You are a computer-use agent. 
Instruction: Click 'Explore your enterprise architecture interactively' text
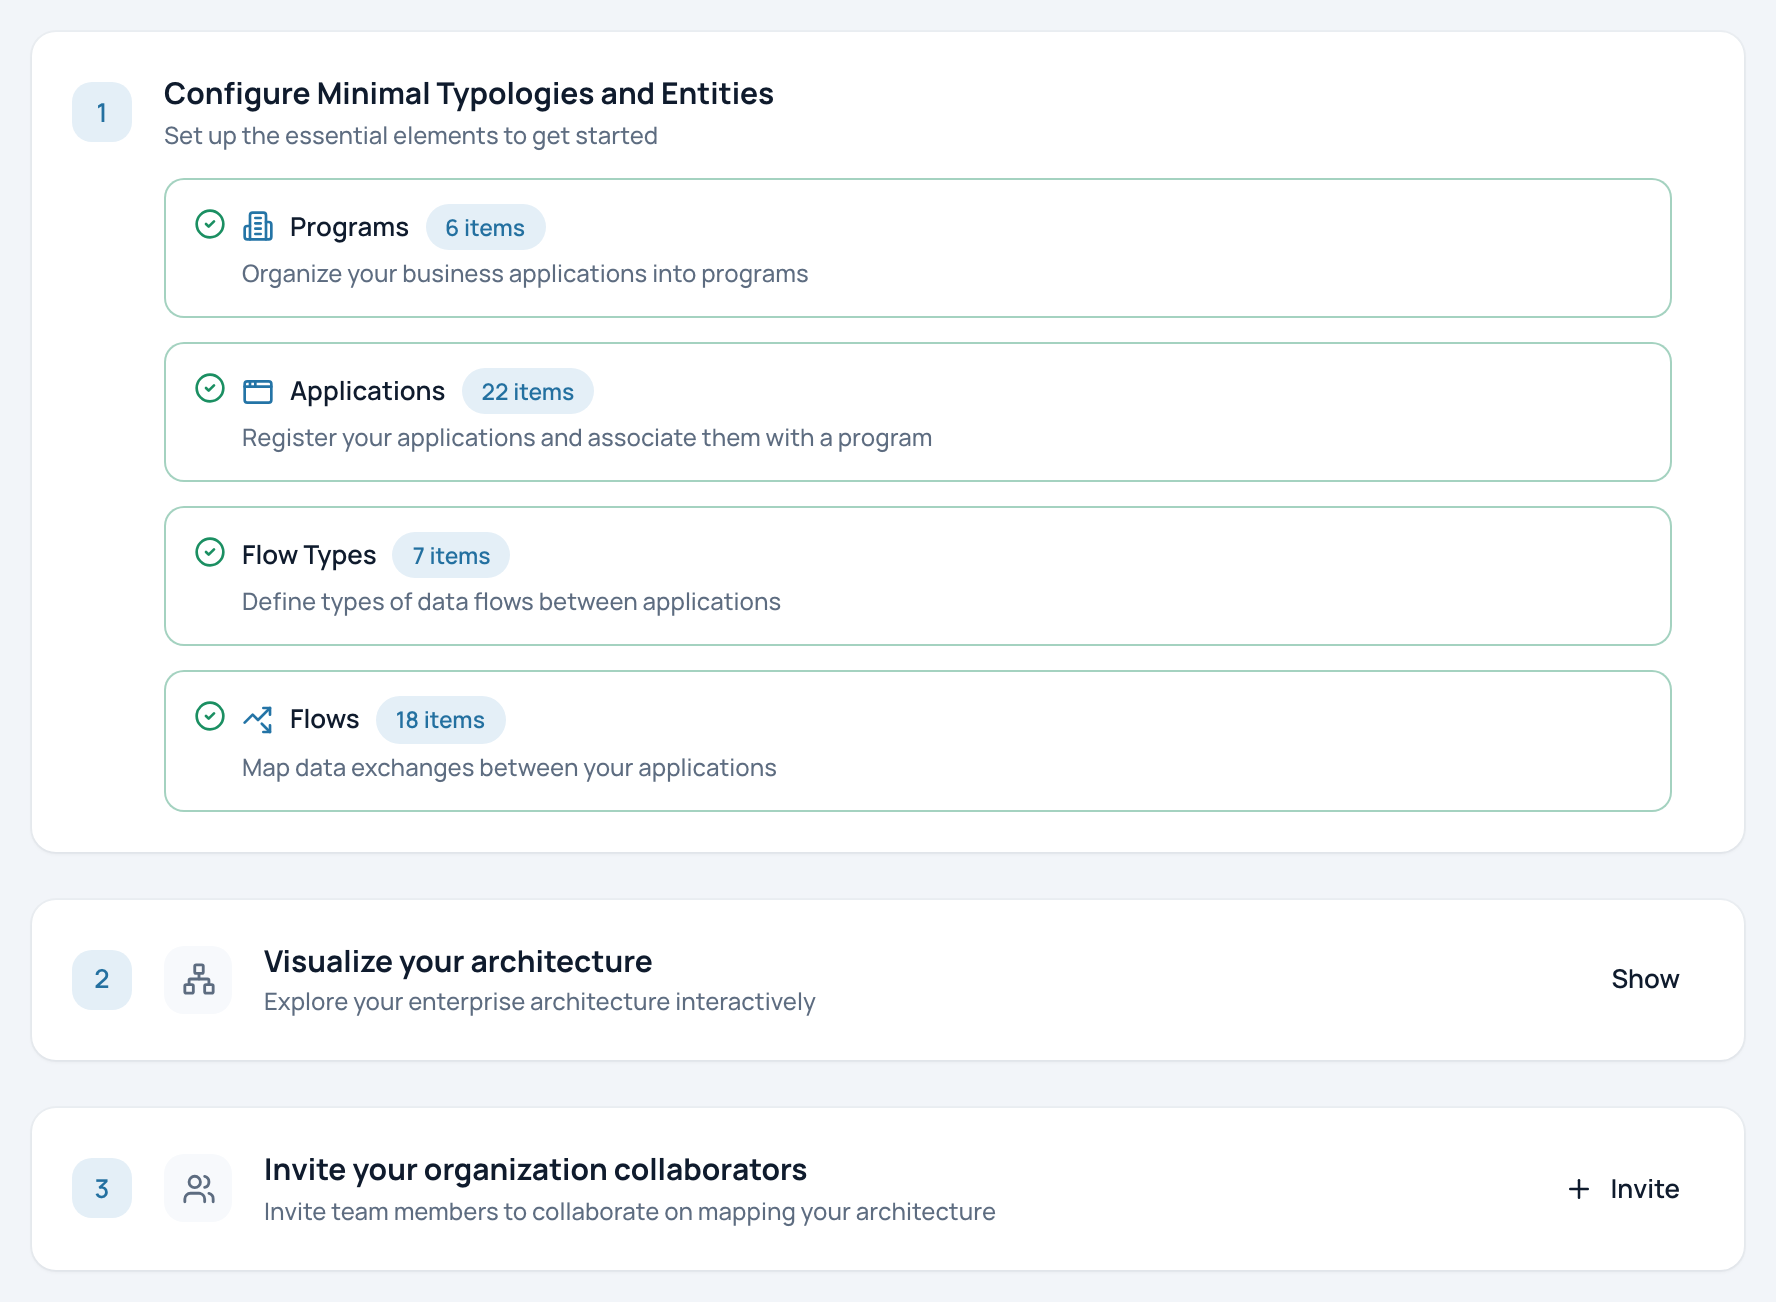(540, 1001)
